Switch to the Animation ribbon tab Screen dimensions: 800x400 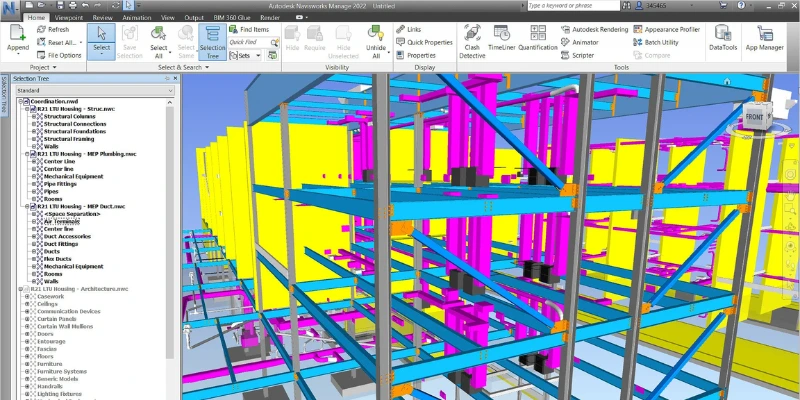point(137,17)
